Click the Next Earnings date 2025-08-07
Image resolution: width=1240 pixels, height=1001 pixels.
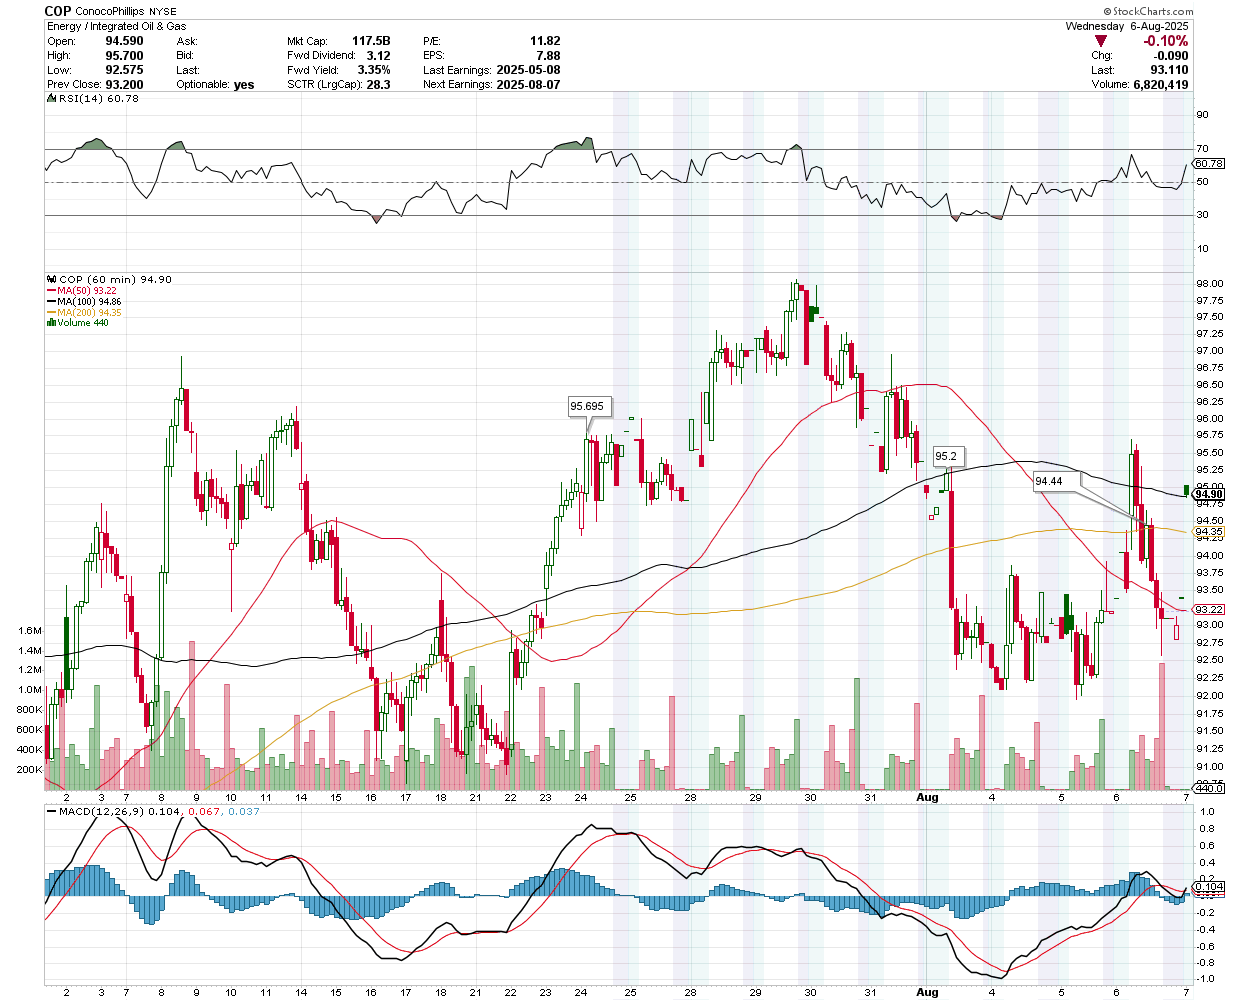tap(527, 85)
